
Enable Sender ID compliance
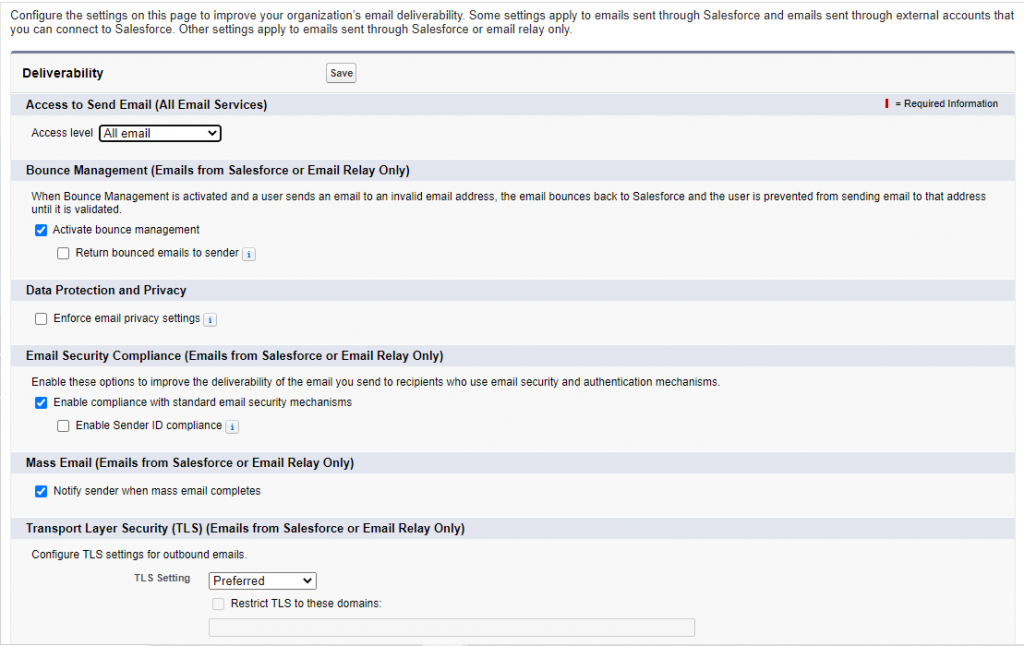point(63,425)
